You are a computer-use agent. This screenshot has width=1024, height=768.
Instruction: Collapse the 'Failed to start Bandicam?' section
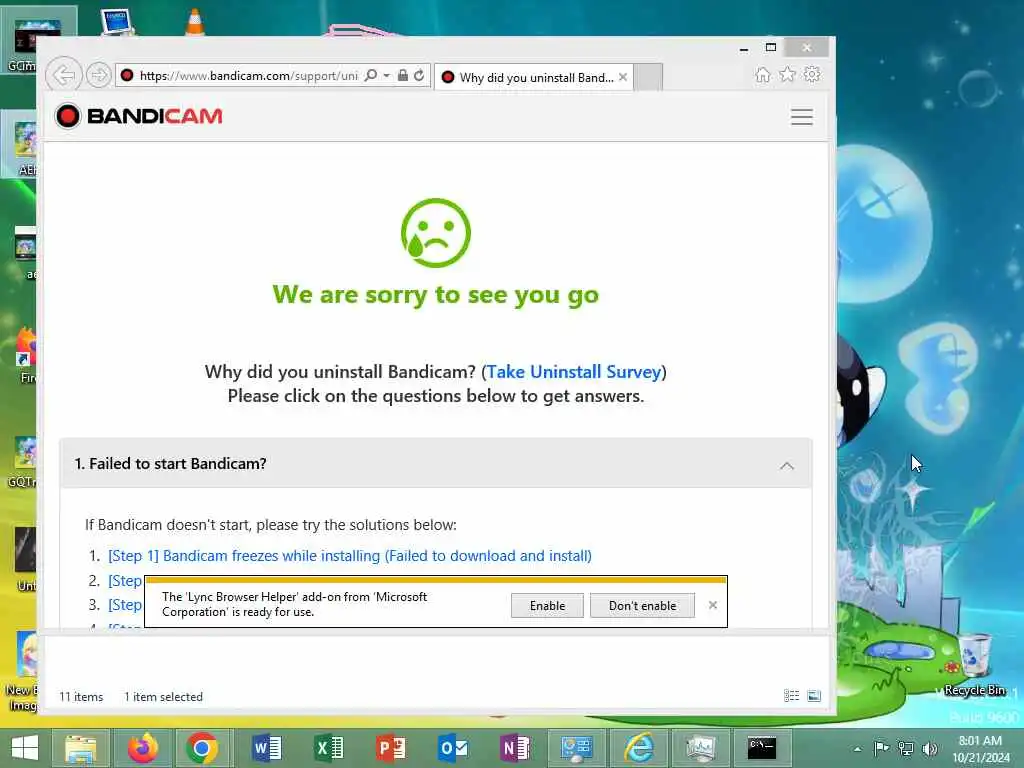pos(787,466)
